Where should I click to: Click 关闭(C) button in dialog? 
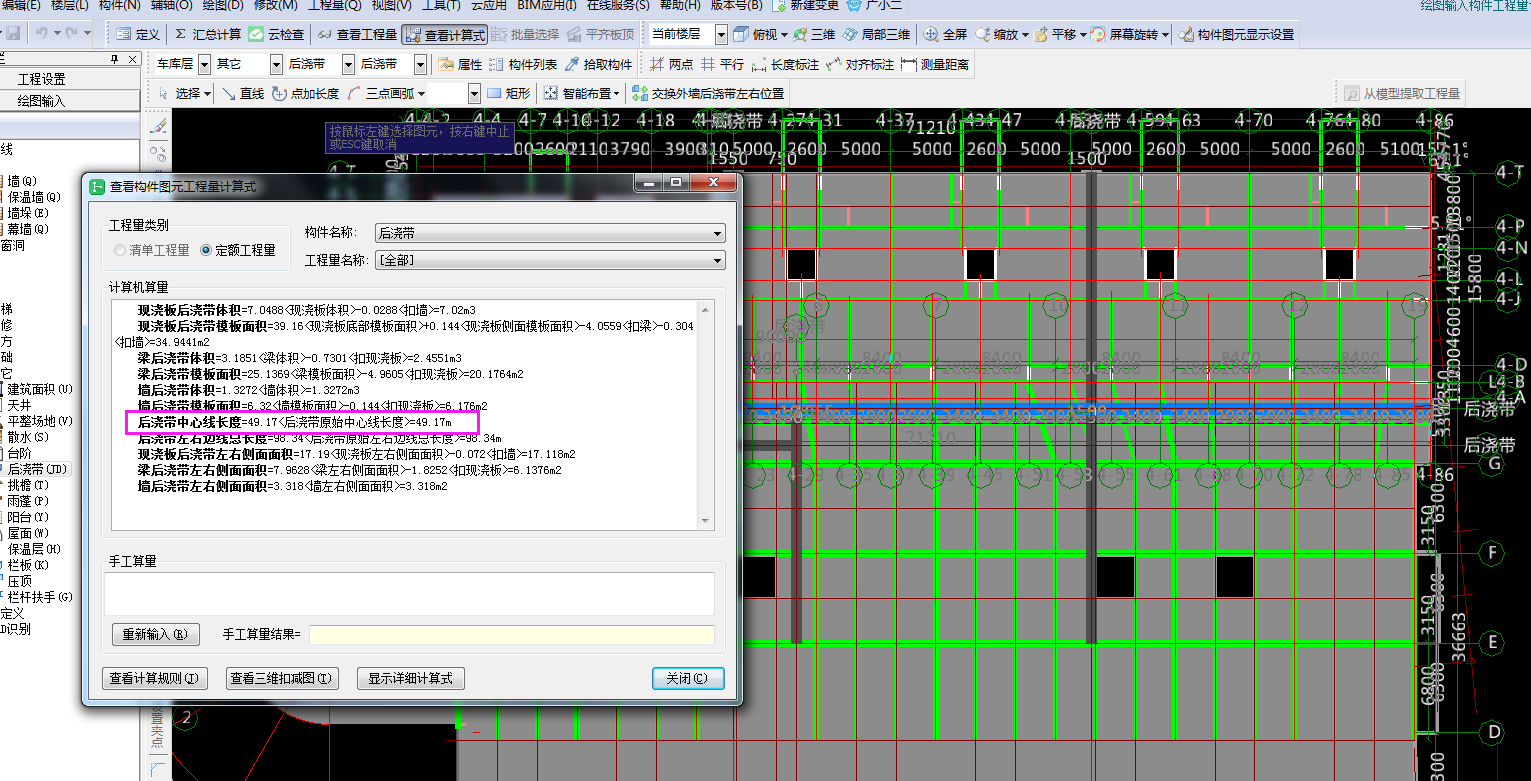(688, 678)
